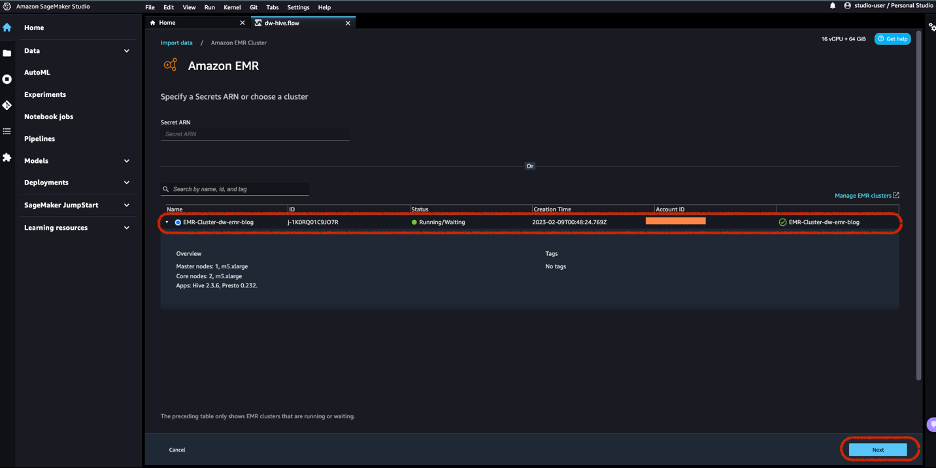Click the cluster ID j-1K0RQ01C9JO7R
Viewport: 936px width, 468px height.
click(313, 222)
